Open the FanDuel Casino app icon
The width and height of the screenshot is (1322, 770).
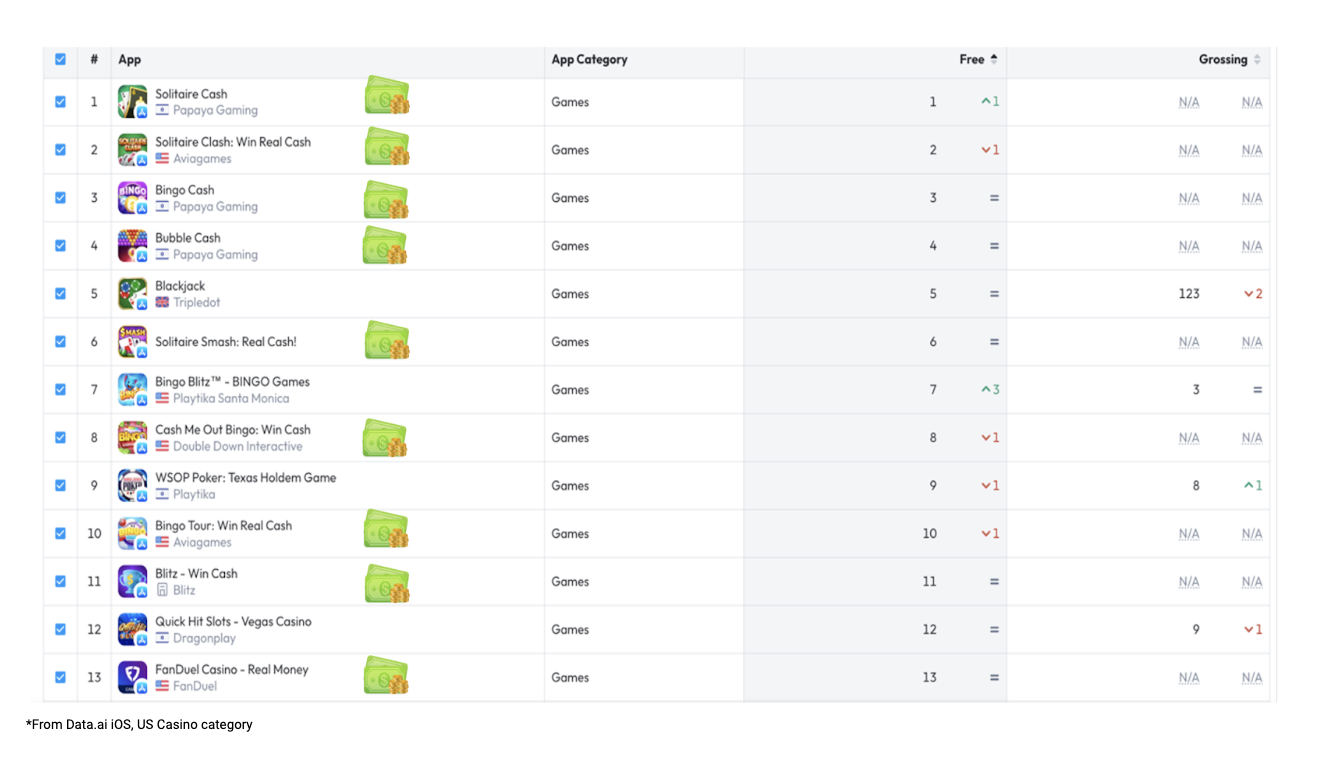pos(133,678)
